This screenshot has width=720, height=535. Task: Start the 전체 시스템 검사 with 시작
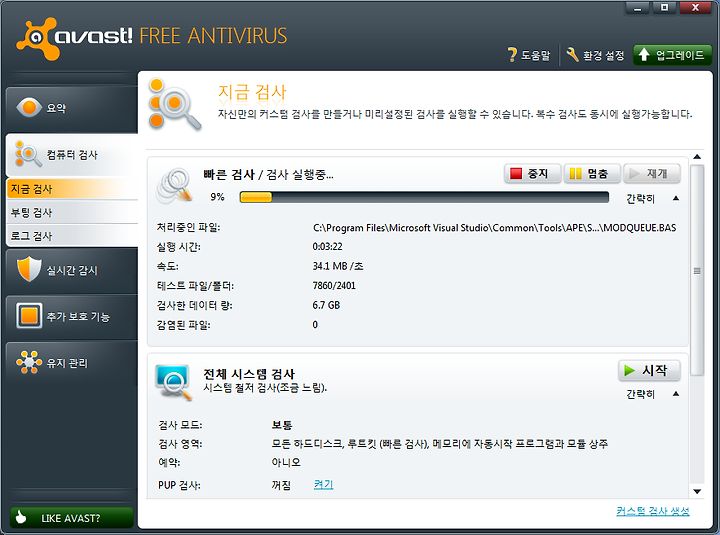649,370
